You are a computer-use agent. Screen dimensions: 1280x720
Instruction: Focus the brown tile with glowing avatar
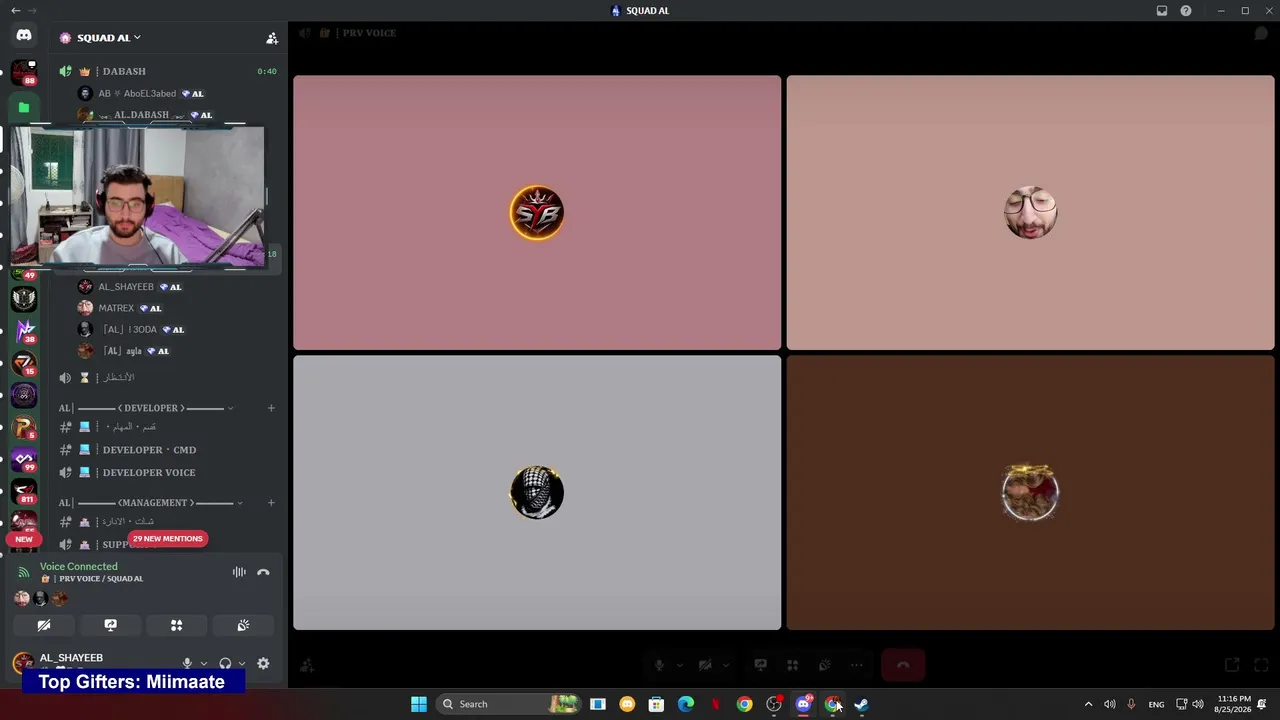(x=1030, y=493)
